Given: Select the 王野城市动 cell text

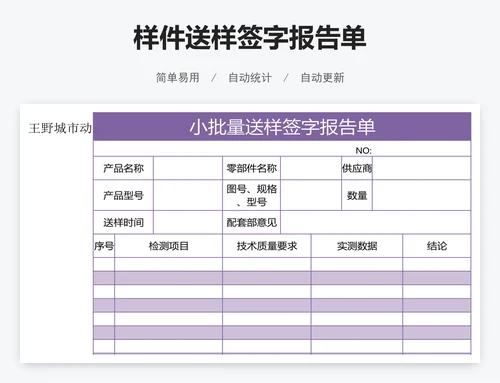Looking at the screenshot, I should (x=60, y=128).
